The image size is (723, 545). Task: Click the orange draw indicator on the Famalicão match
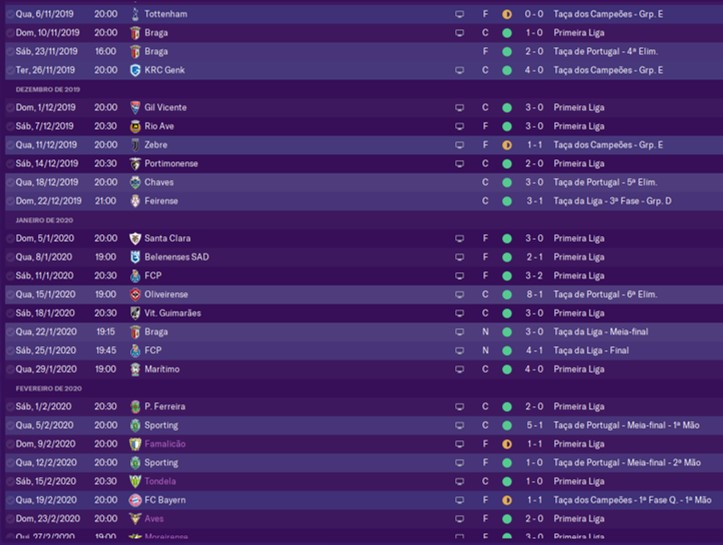(x=507, y=443)
